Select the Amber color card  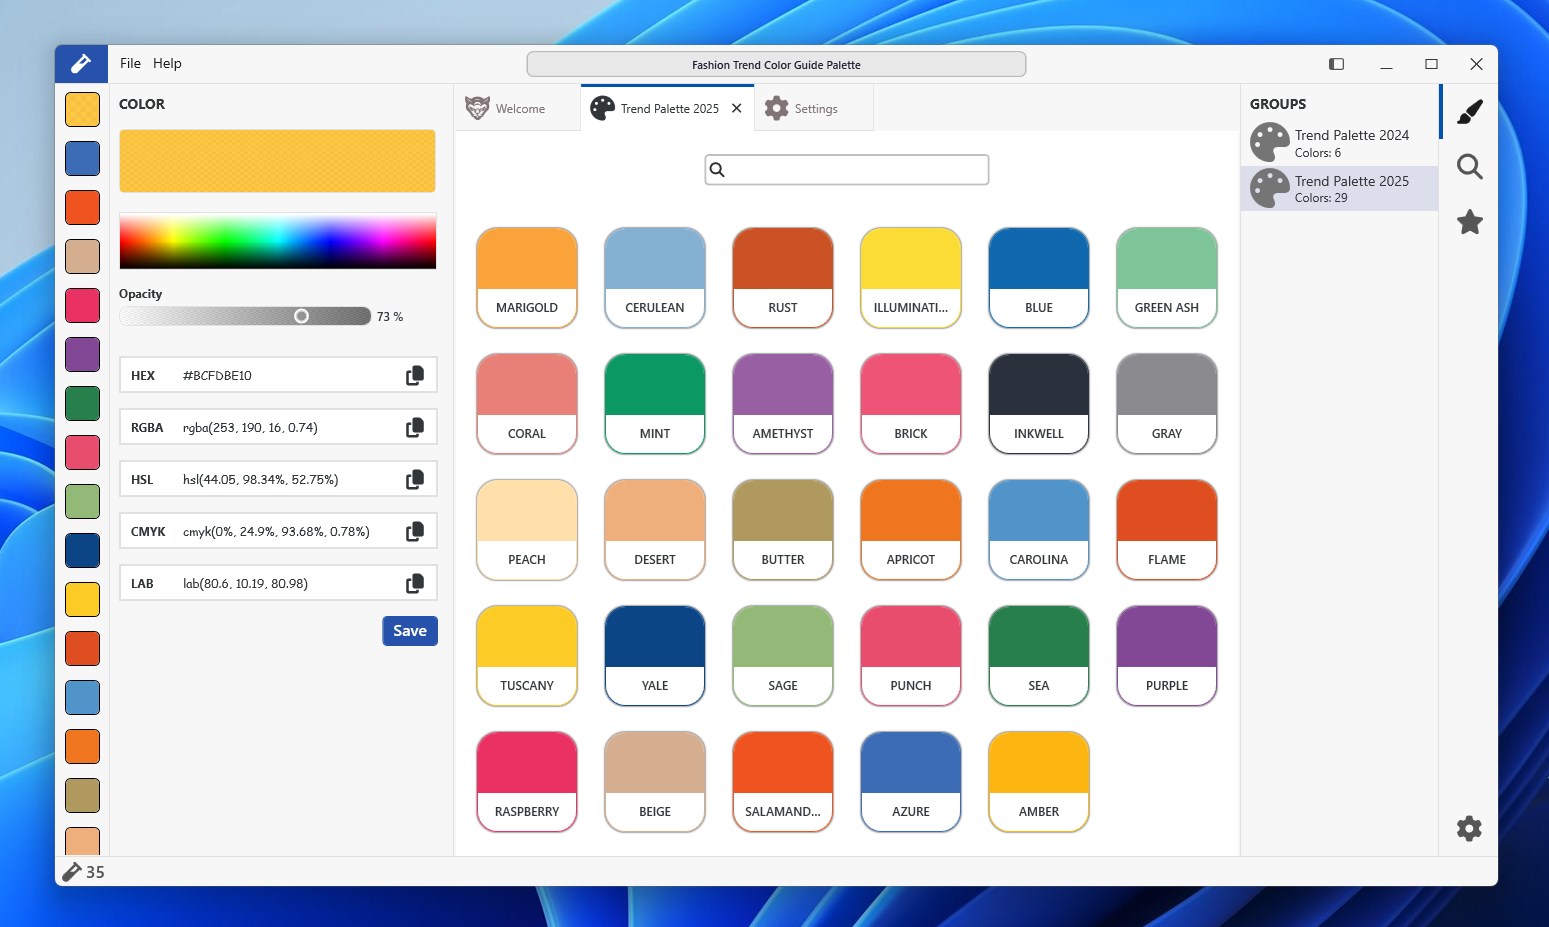click(1039, 782)
